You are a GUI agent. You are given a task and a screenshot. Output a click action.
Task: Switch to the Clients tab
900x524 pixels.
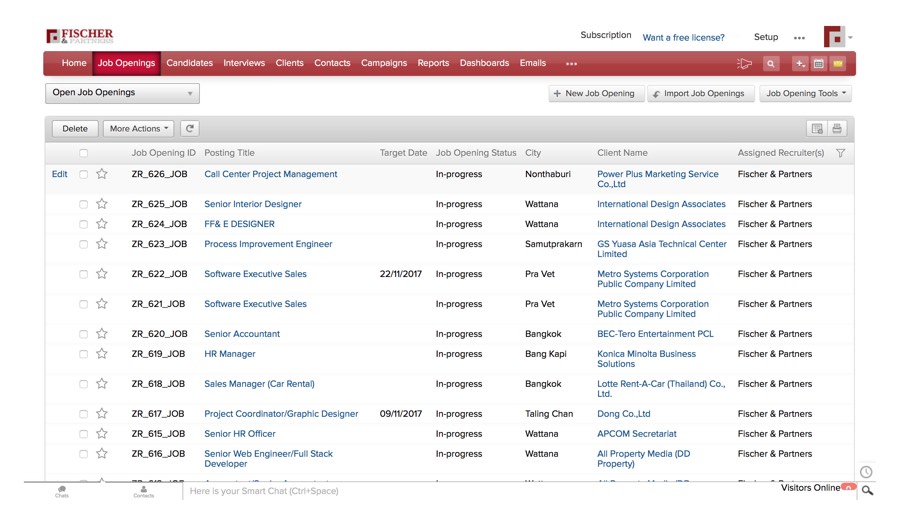click(289, 63)
